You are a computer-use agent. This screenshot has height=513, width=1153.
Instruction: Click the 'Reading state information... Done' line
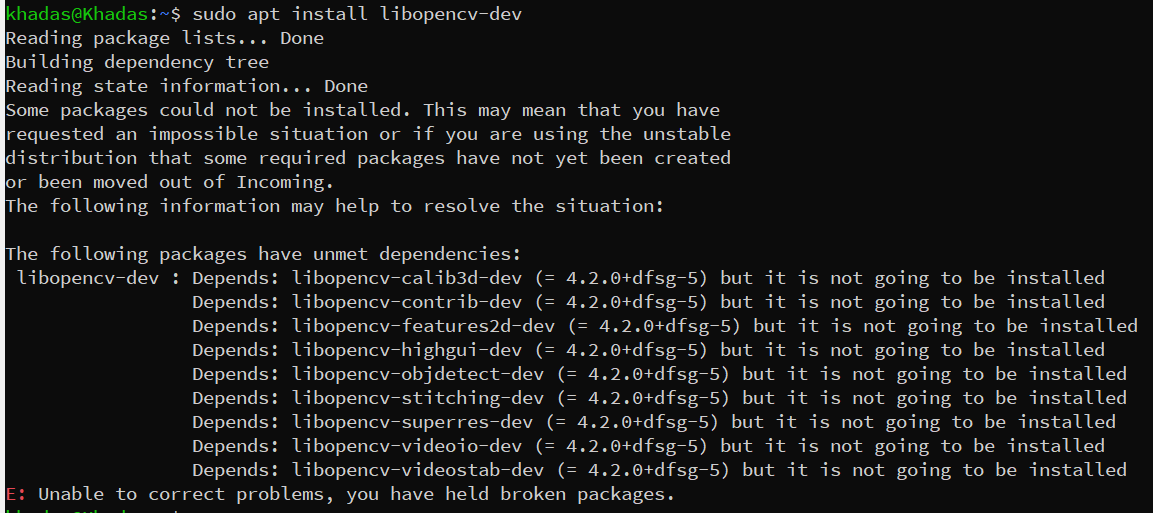tap(187, 86)
